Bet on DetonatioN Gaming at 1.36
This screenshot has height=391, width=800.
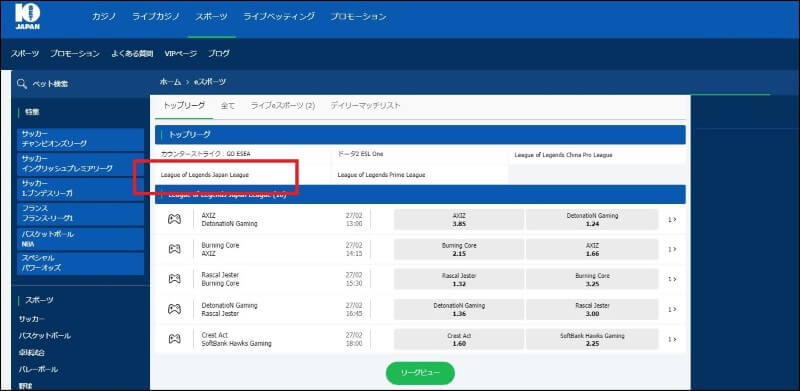coord(459,309)
